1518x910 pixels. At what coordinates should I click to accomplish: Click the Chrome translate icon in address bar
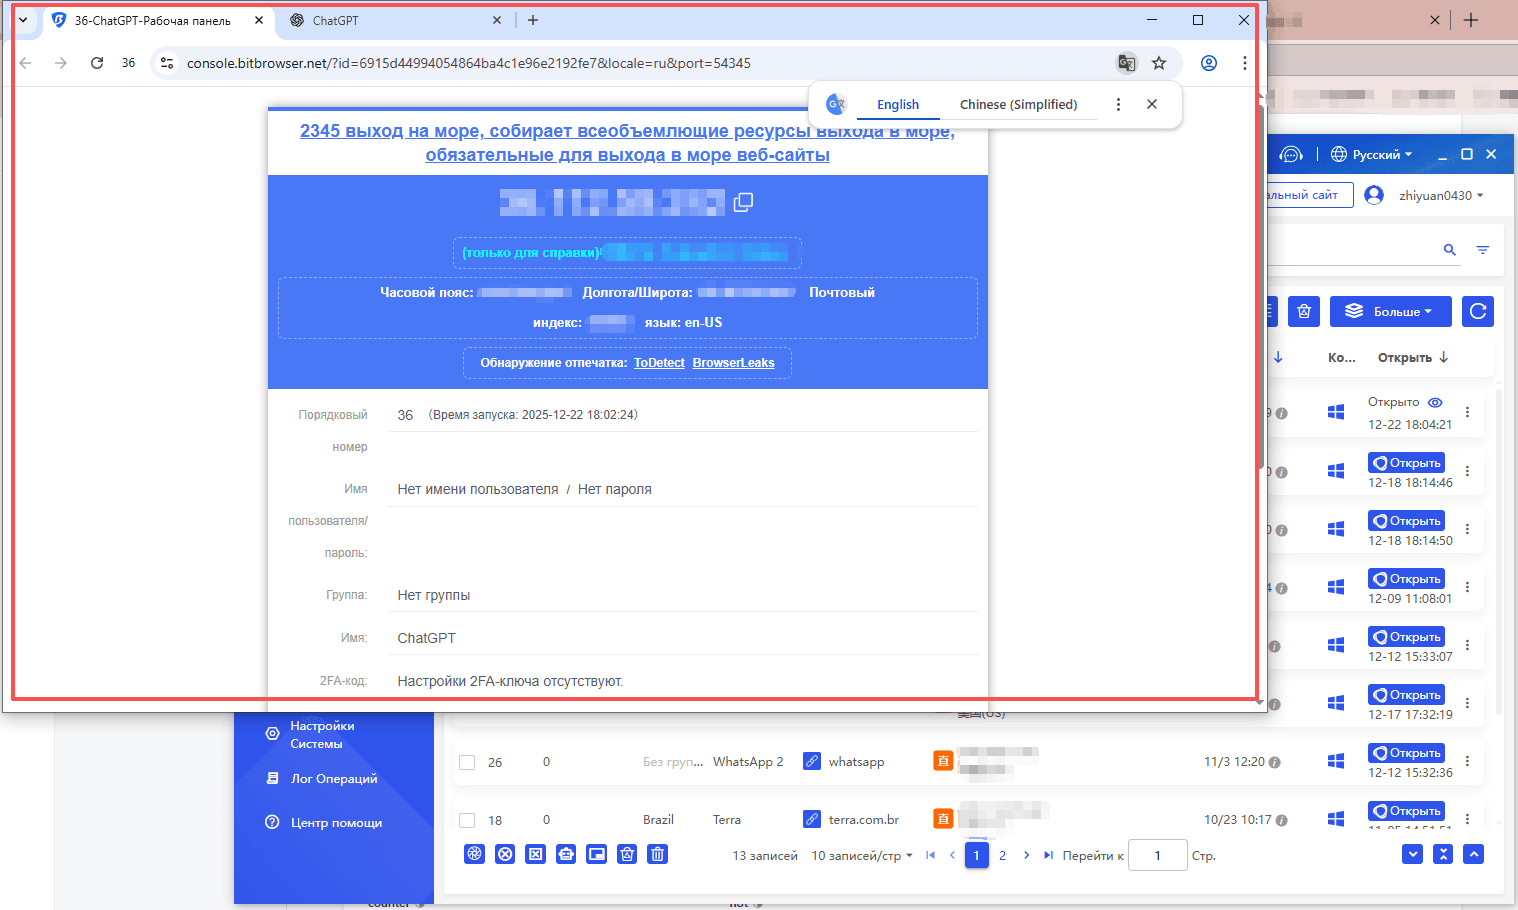pyautogui.click(x=1127, y=63)
